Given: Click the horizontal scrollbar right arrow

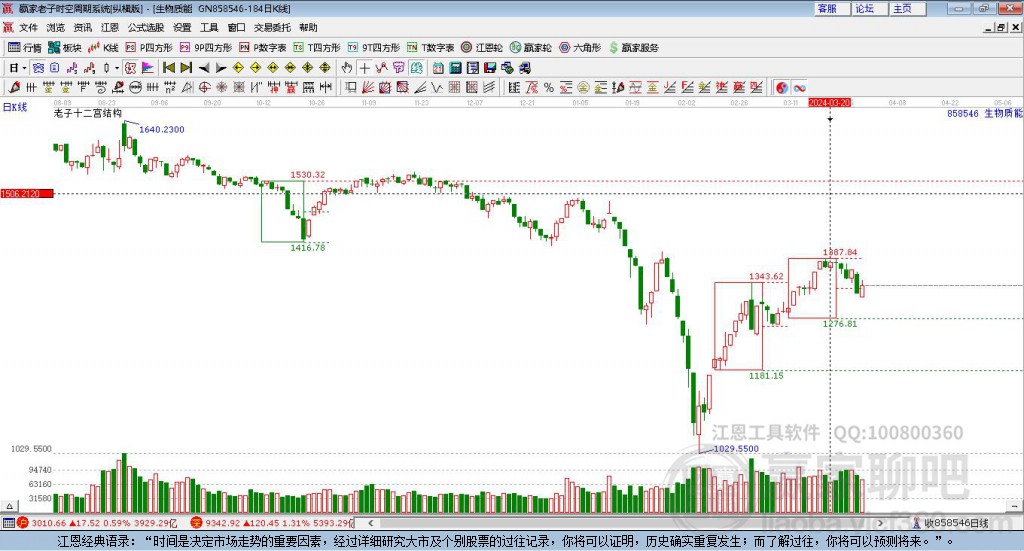Looking at the screenshot, I should (880, 523).
